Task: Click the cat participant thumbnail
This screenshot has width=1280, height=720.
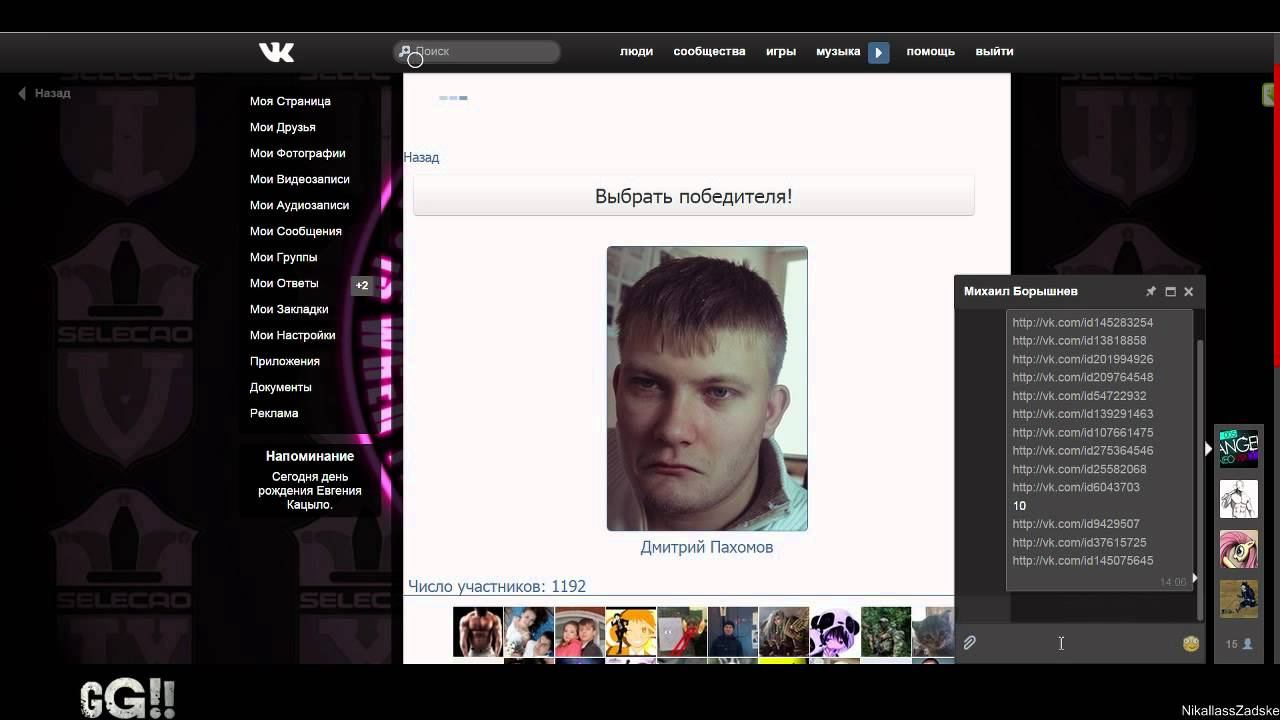Action: pos(933,632)
